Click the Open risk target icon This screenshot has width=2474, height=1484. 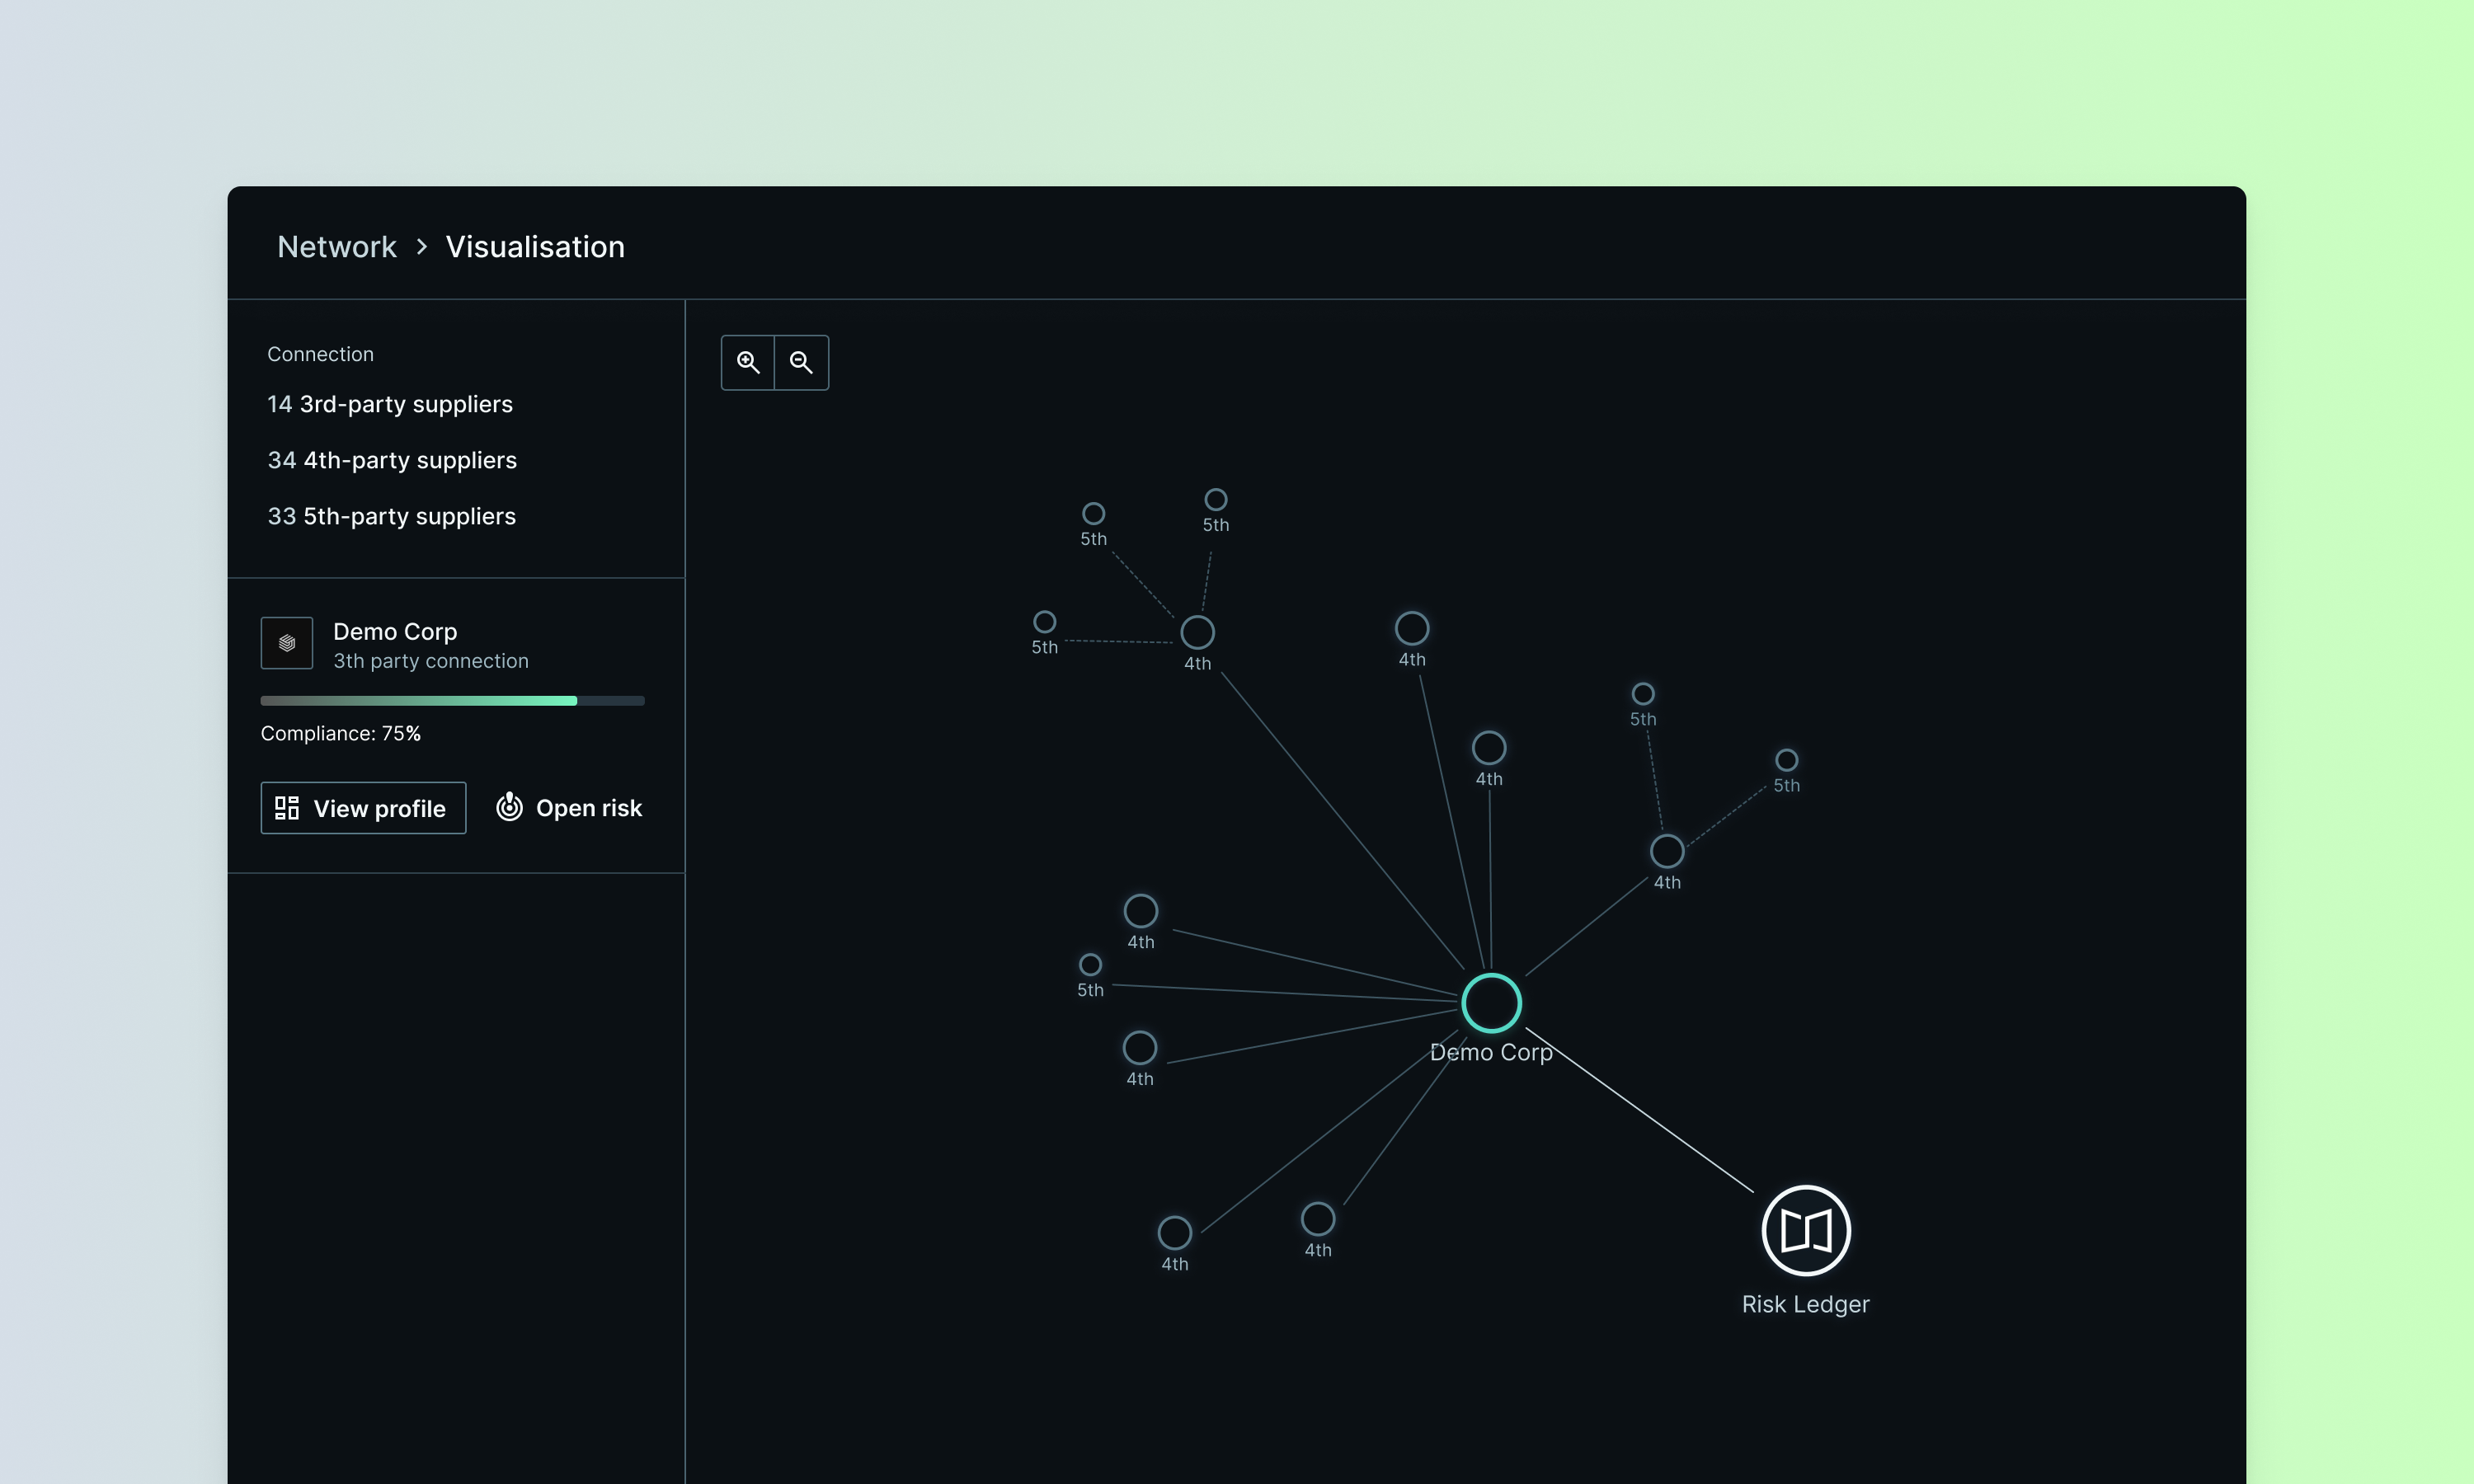click(509, 807)
